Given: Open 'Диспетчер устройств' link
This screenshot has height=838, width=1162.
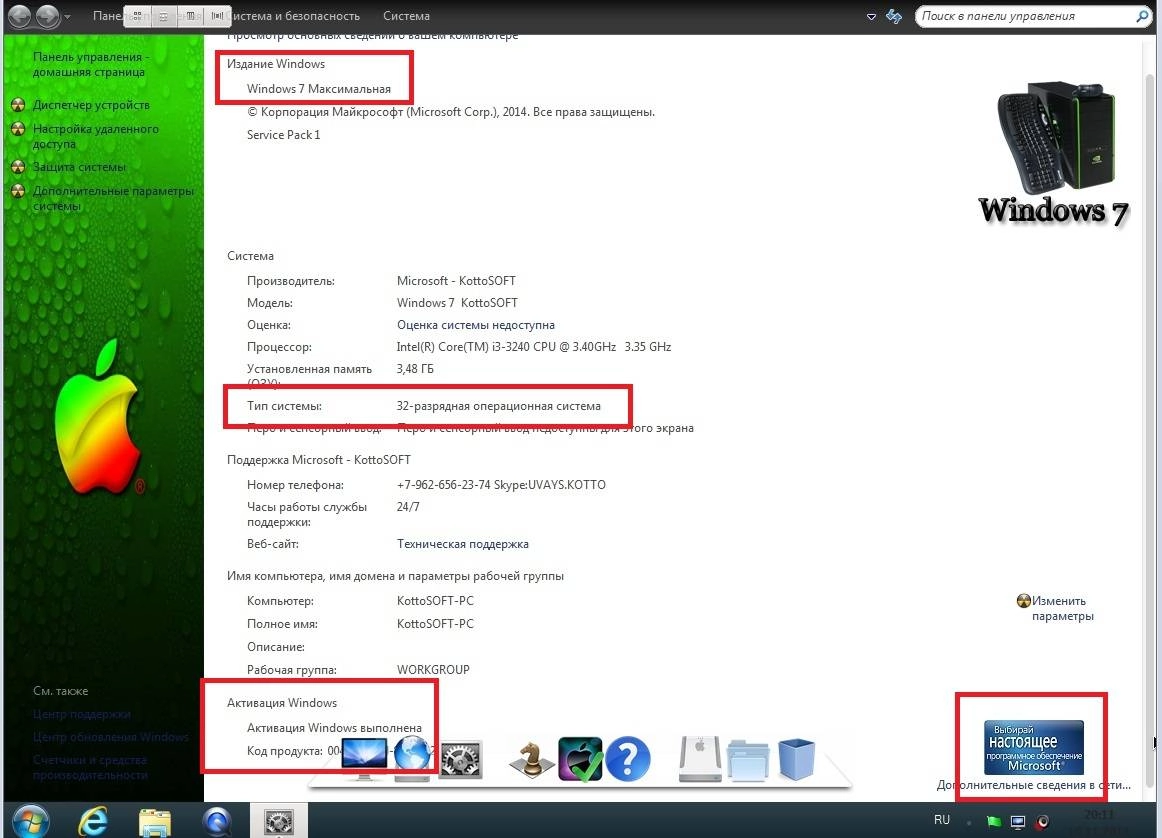Looking at the screenshot, I should [91, 105].
